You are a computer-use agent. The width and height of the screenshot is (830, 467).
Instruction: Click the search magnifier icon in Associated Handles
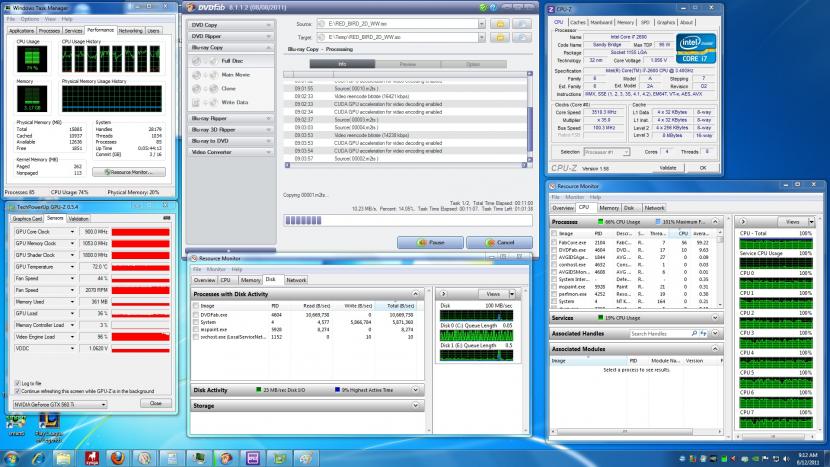point(694,334)
